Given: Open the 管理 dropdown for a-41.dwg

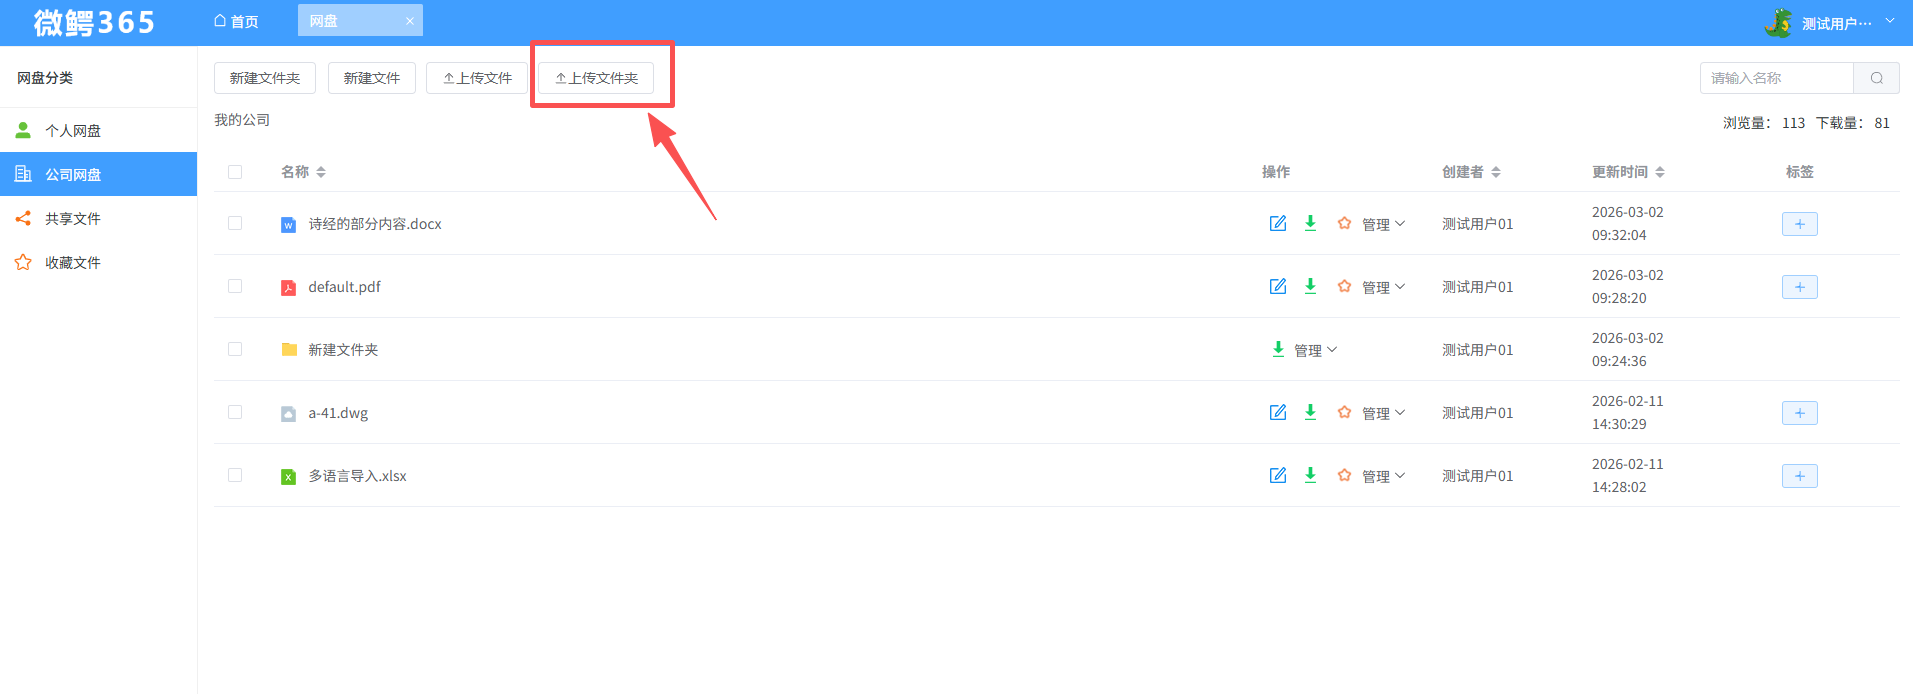Looking at the screenshot, I should (x=1383, y=413).
